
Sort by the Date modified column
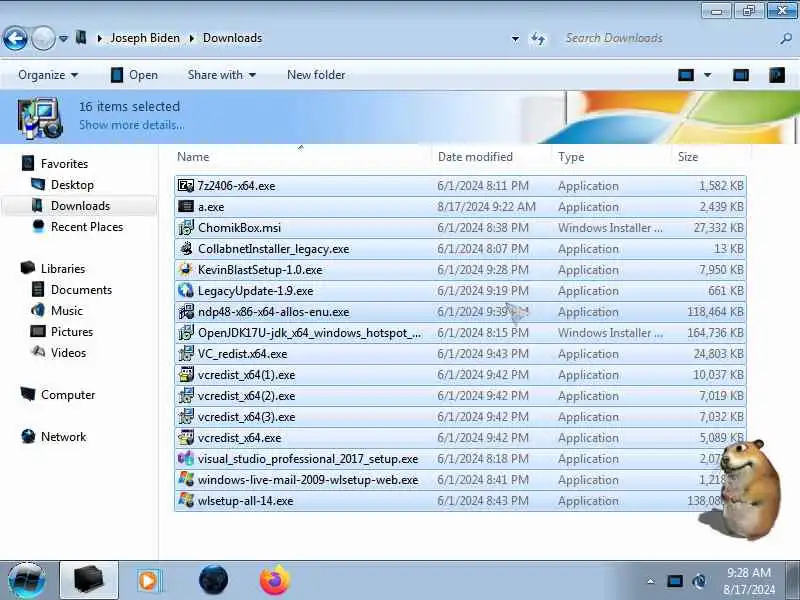click(492, 157)
